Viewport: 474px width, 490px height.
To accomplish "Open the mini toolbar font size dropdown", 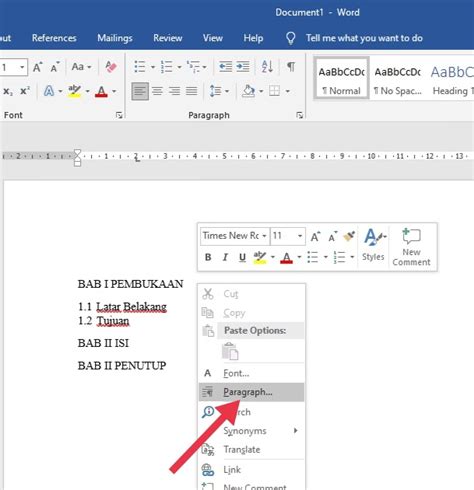I will pos(300,236).
